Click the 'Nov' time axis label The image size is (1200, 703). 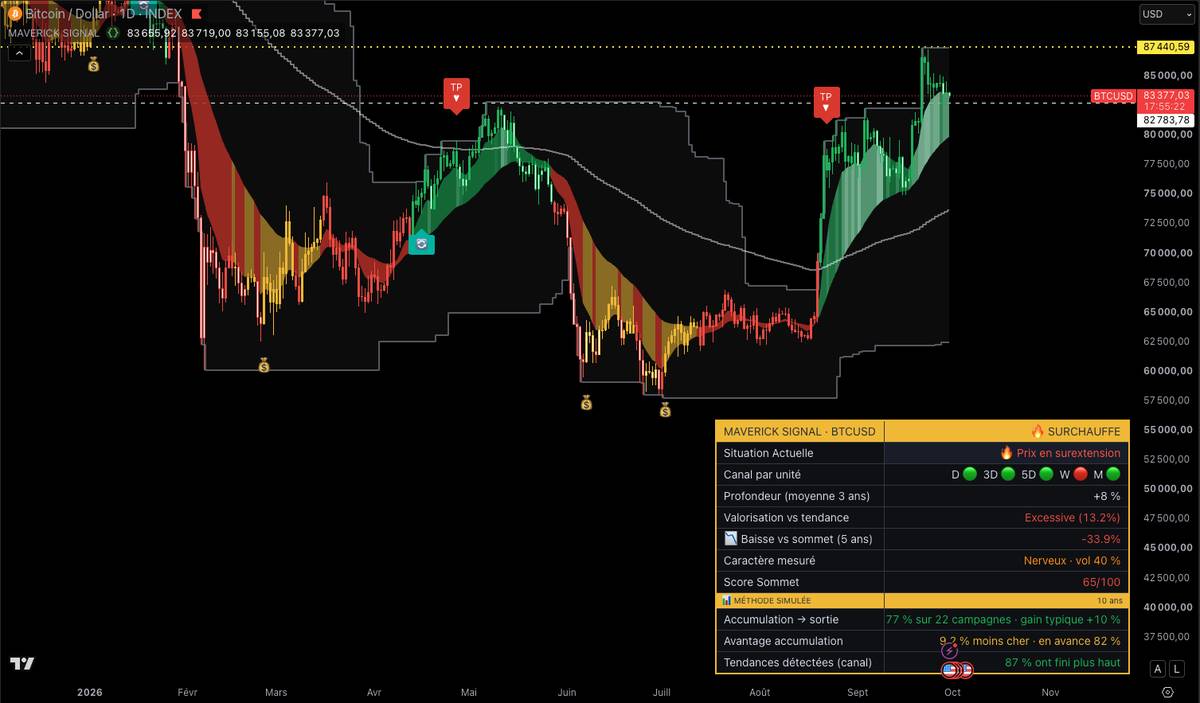[1050, 692]
